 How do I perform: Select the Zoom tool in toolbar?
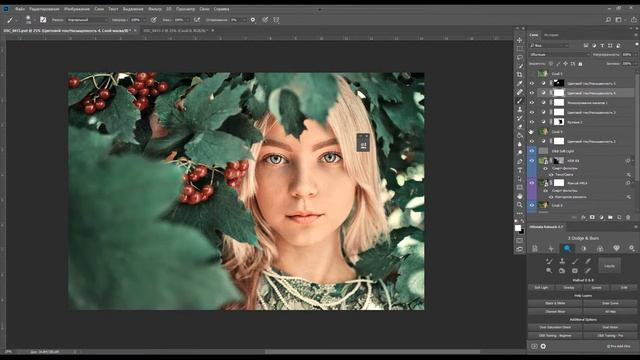(x=519, y=204)
